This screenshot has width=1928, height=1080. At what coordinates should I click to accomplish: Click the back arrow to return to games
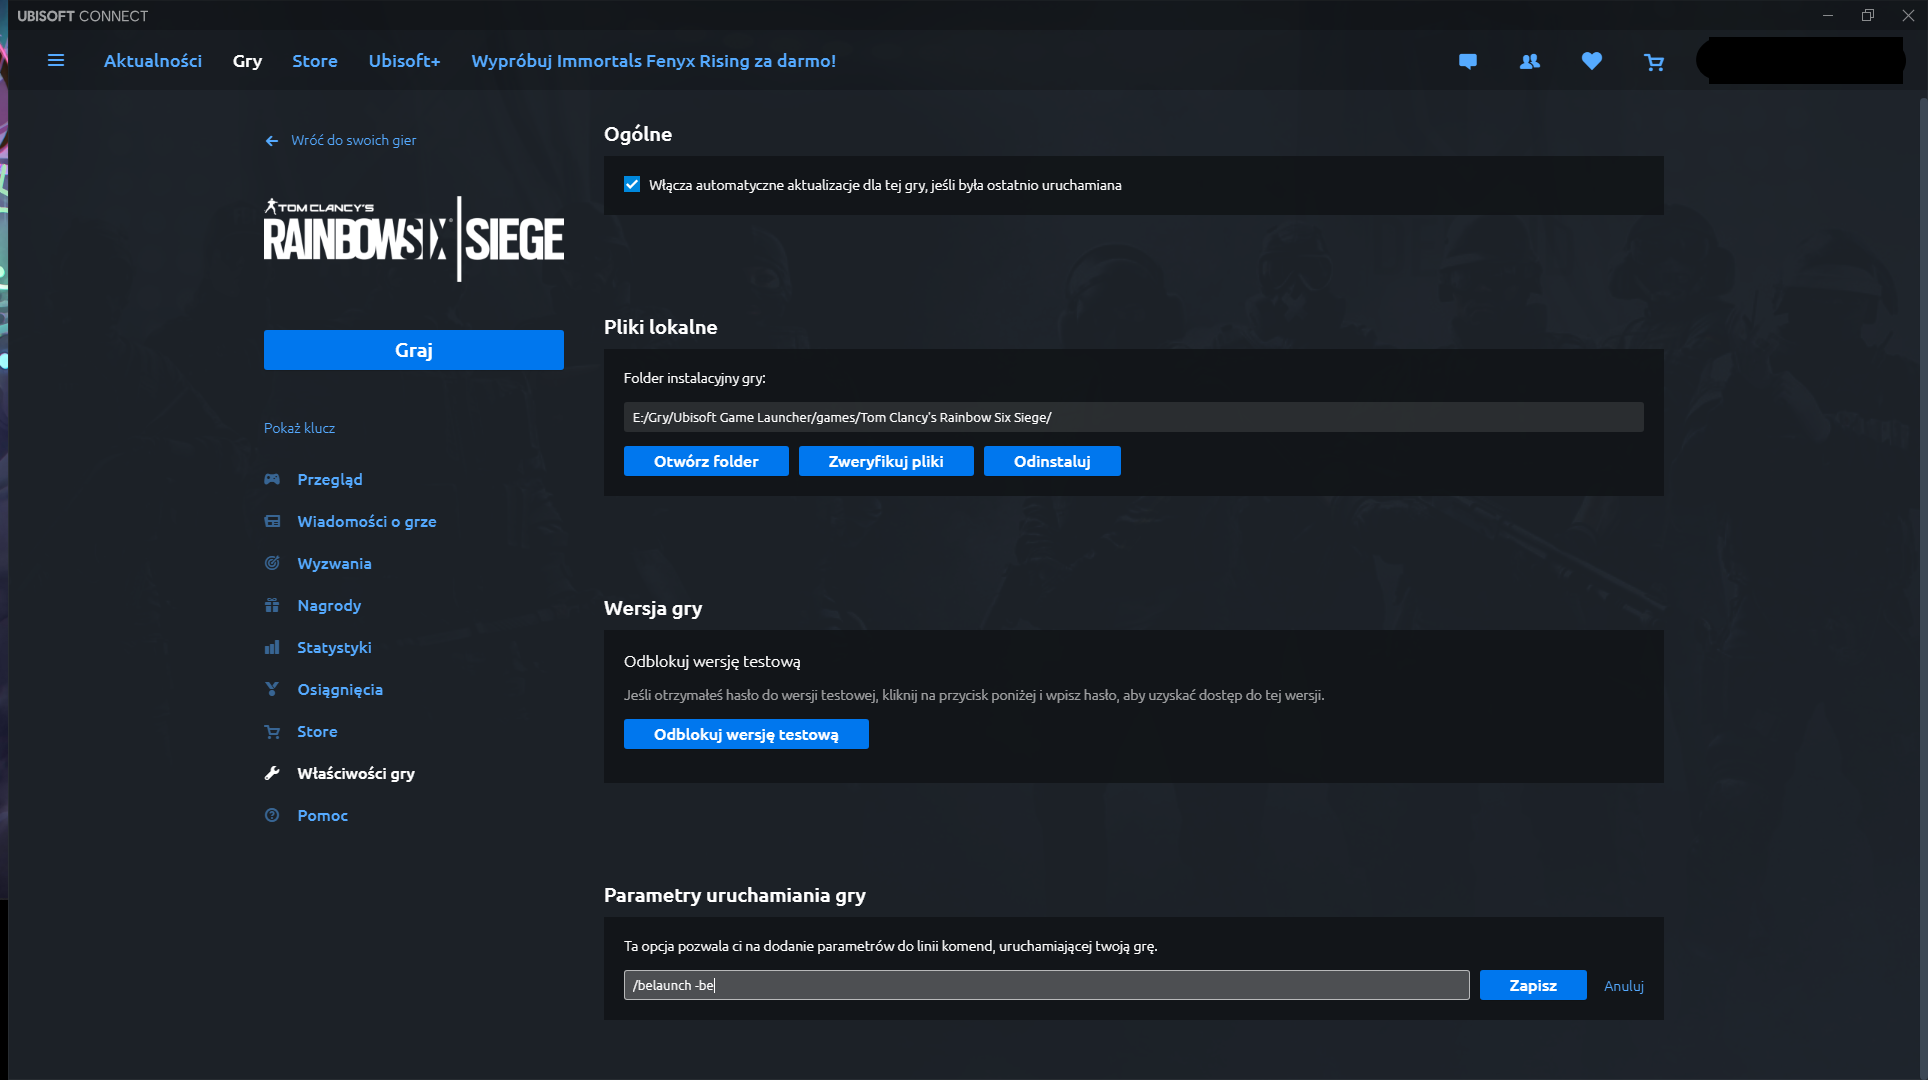click(x=271, y=140)
